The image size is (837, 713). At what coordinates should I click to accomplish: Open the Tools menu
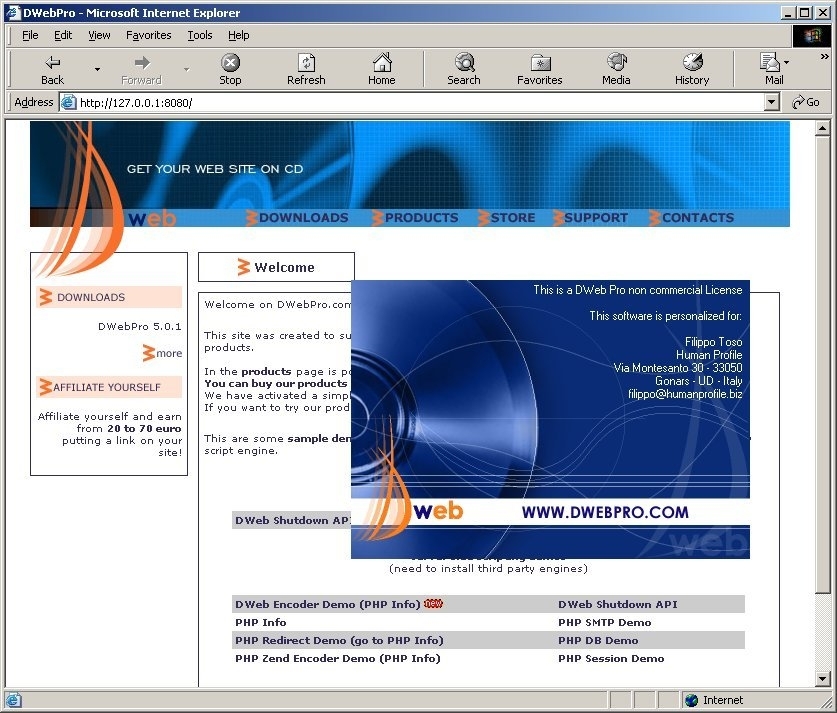(200, 35)
